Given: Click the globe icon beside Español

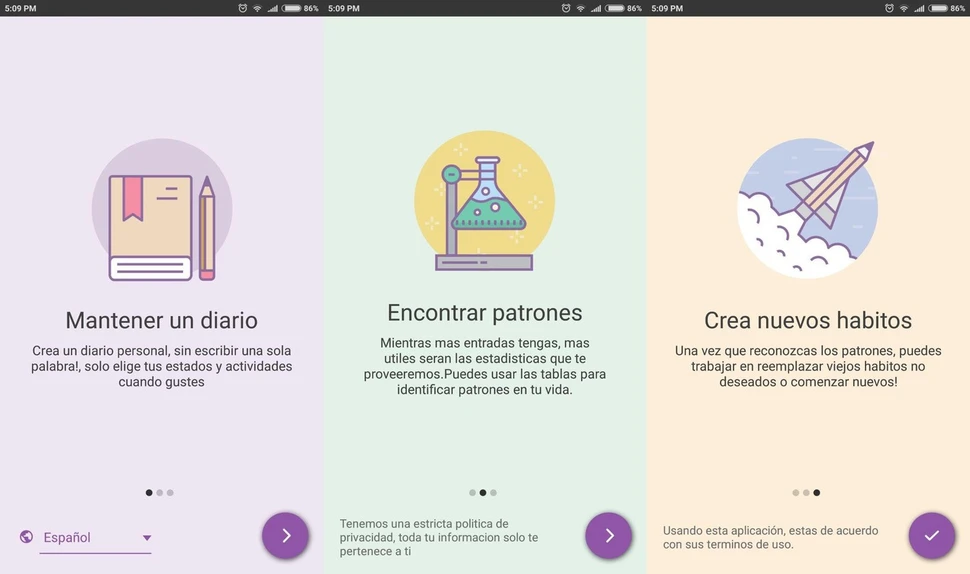Looking at the screenshot, I should (x=26, y=537).
